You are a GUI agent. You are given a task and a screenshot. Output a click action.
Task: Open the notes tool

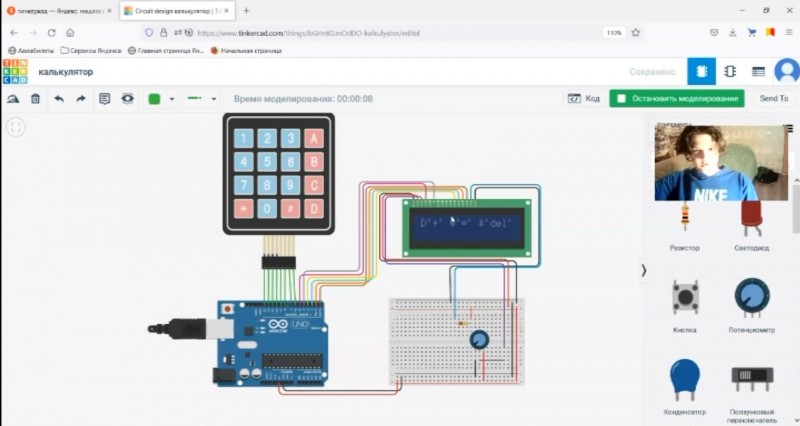(104, 99)
